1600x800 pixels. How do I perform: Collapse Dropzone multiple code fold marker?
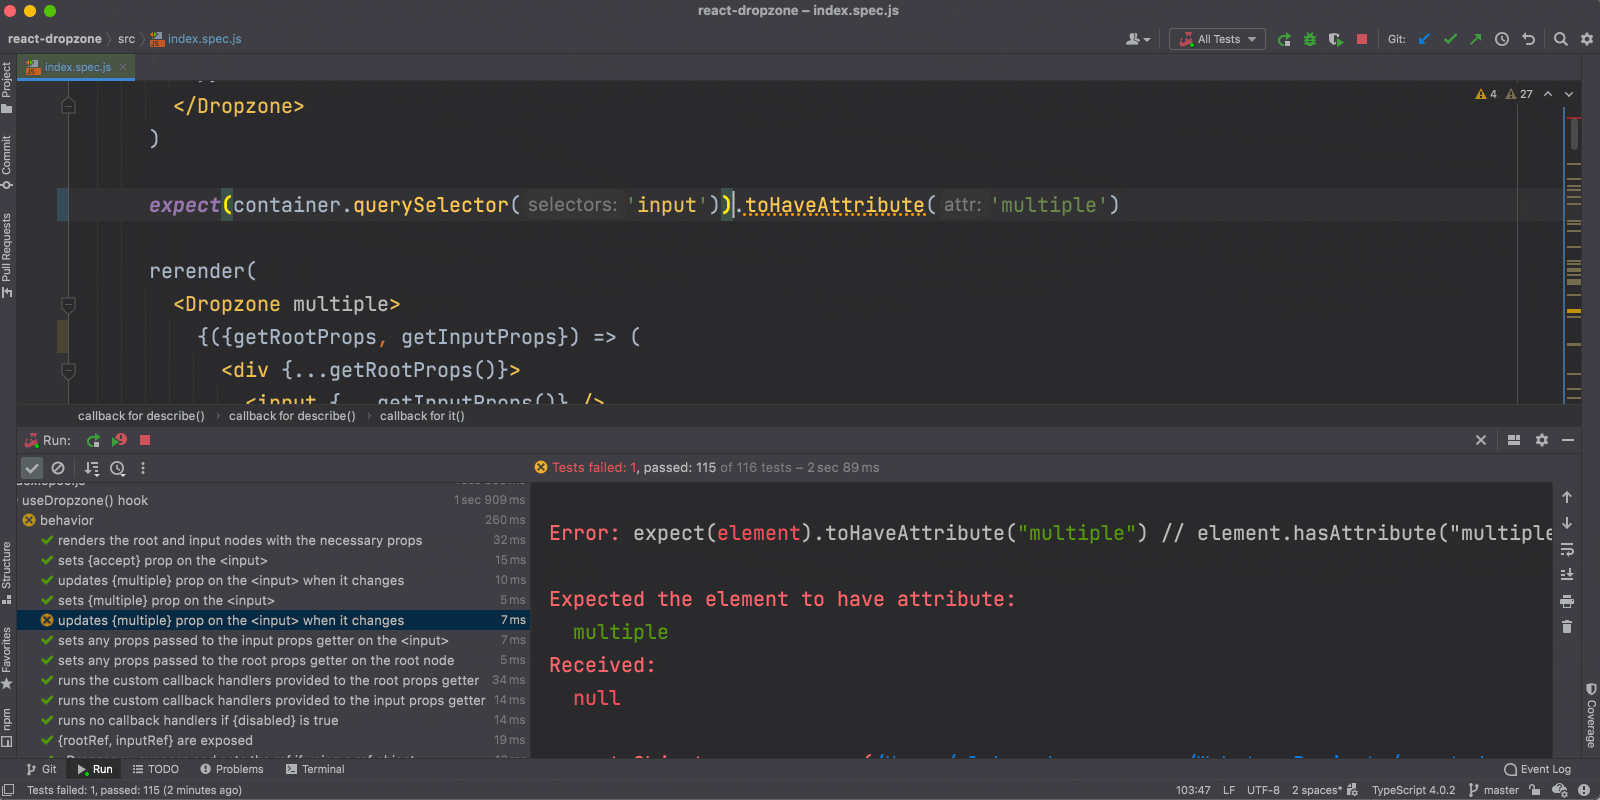click(68, 304)
